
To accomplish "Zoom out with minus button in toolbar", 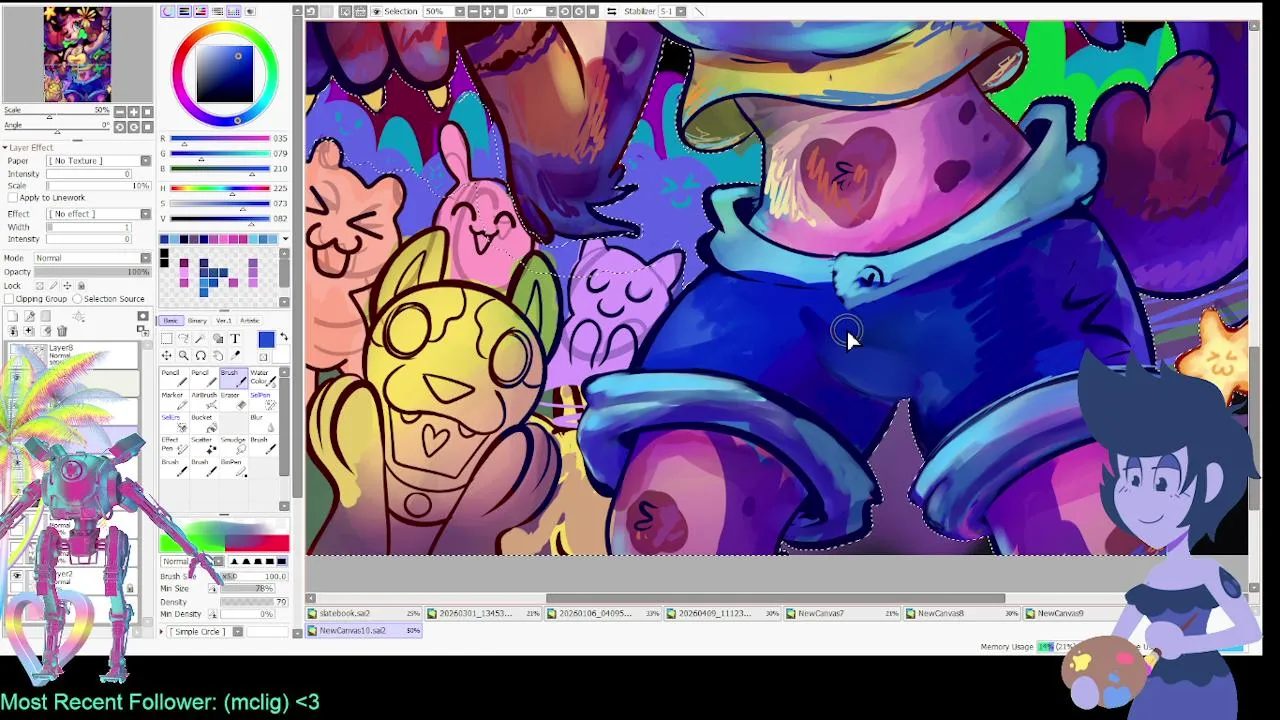I will tap(474, 11).
